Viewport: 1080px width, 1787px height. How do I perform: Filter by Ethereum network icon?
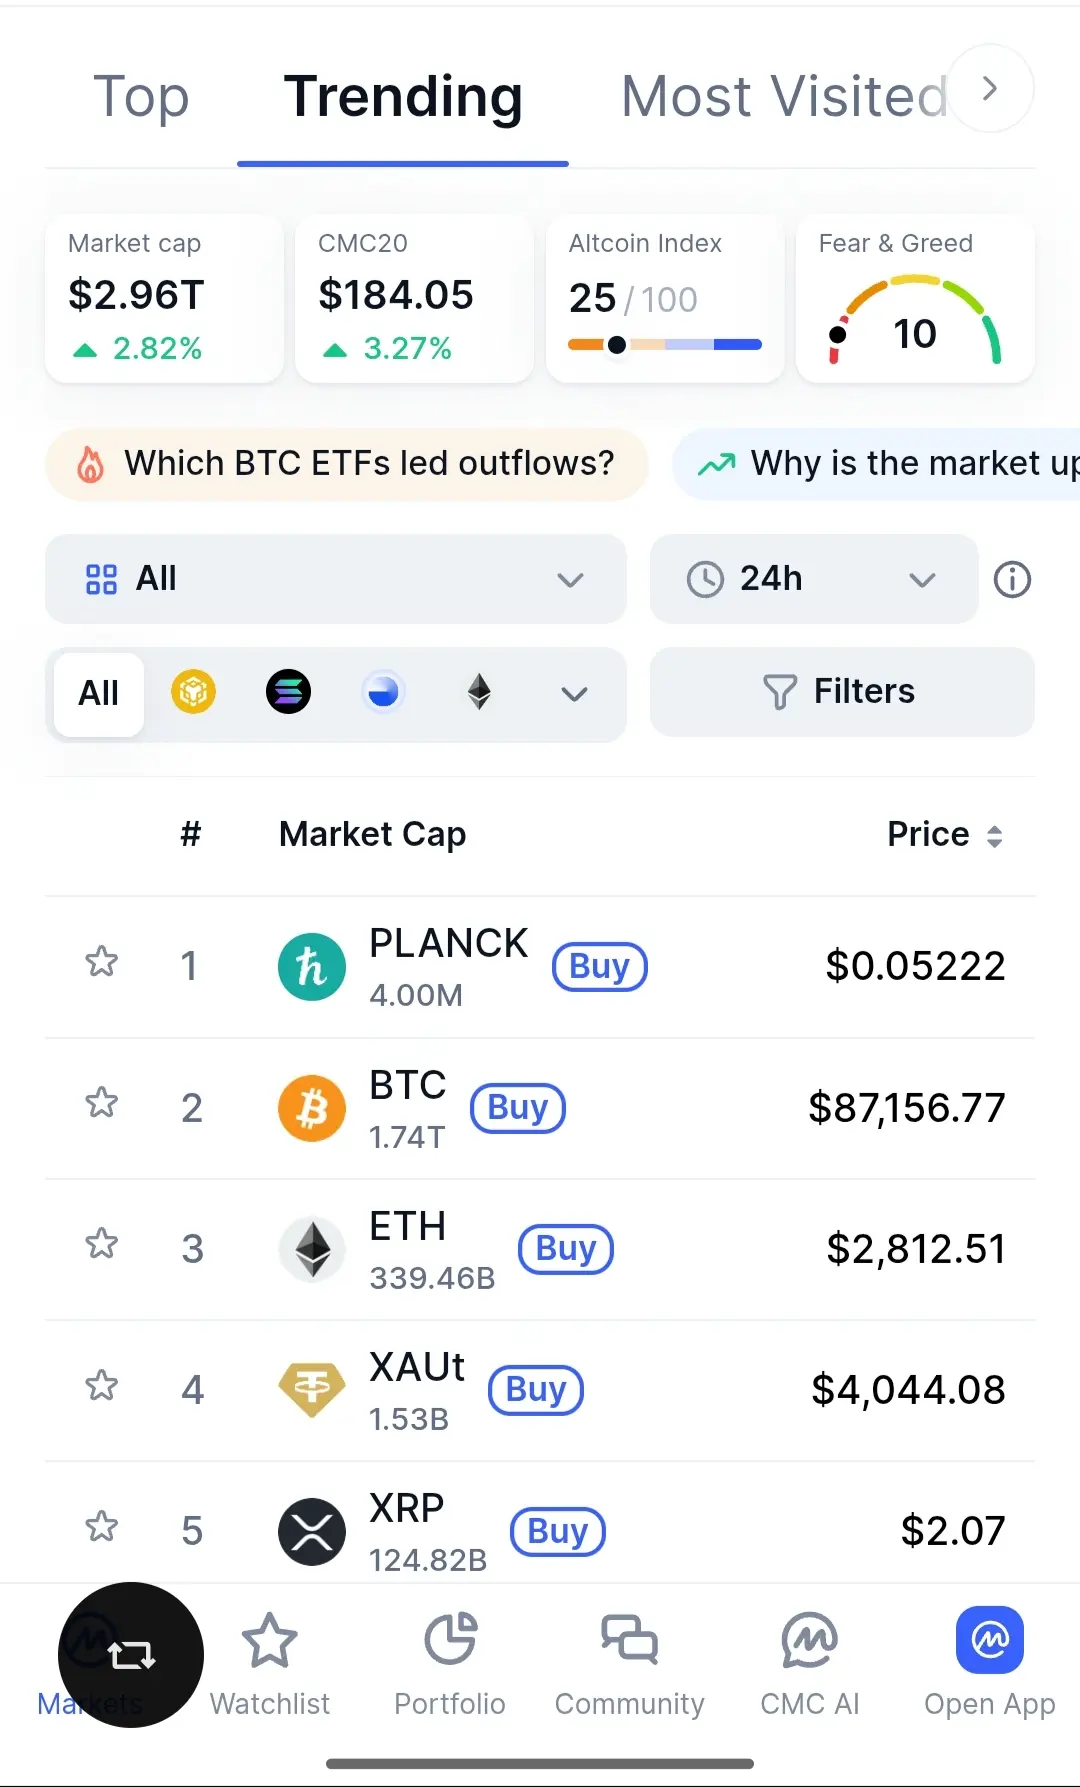pyautogui.click(x=479, y=692)
